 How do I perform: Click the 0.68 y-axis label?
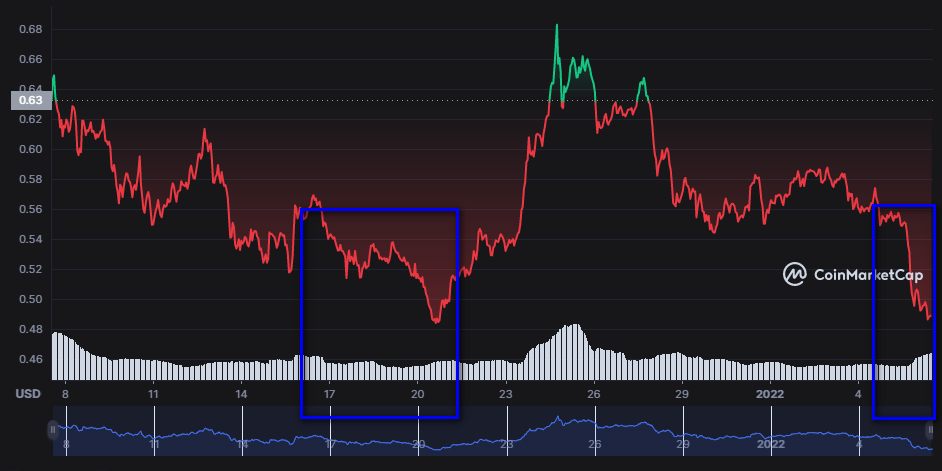click(x=31, y=29)
